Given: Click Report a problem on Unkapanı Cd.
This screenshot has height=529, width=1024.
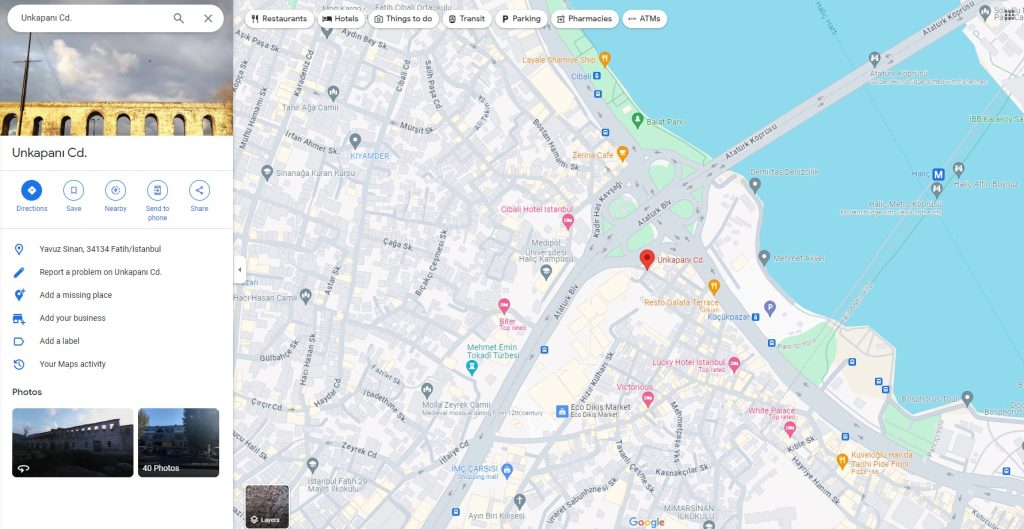Looking at the screenshot, I should (116, 272).
